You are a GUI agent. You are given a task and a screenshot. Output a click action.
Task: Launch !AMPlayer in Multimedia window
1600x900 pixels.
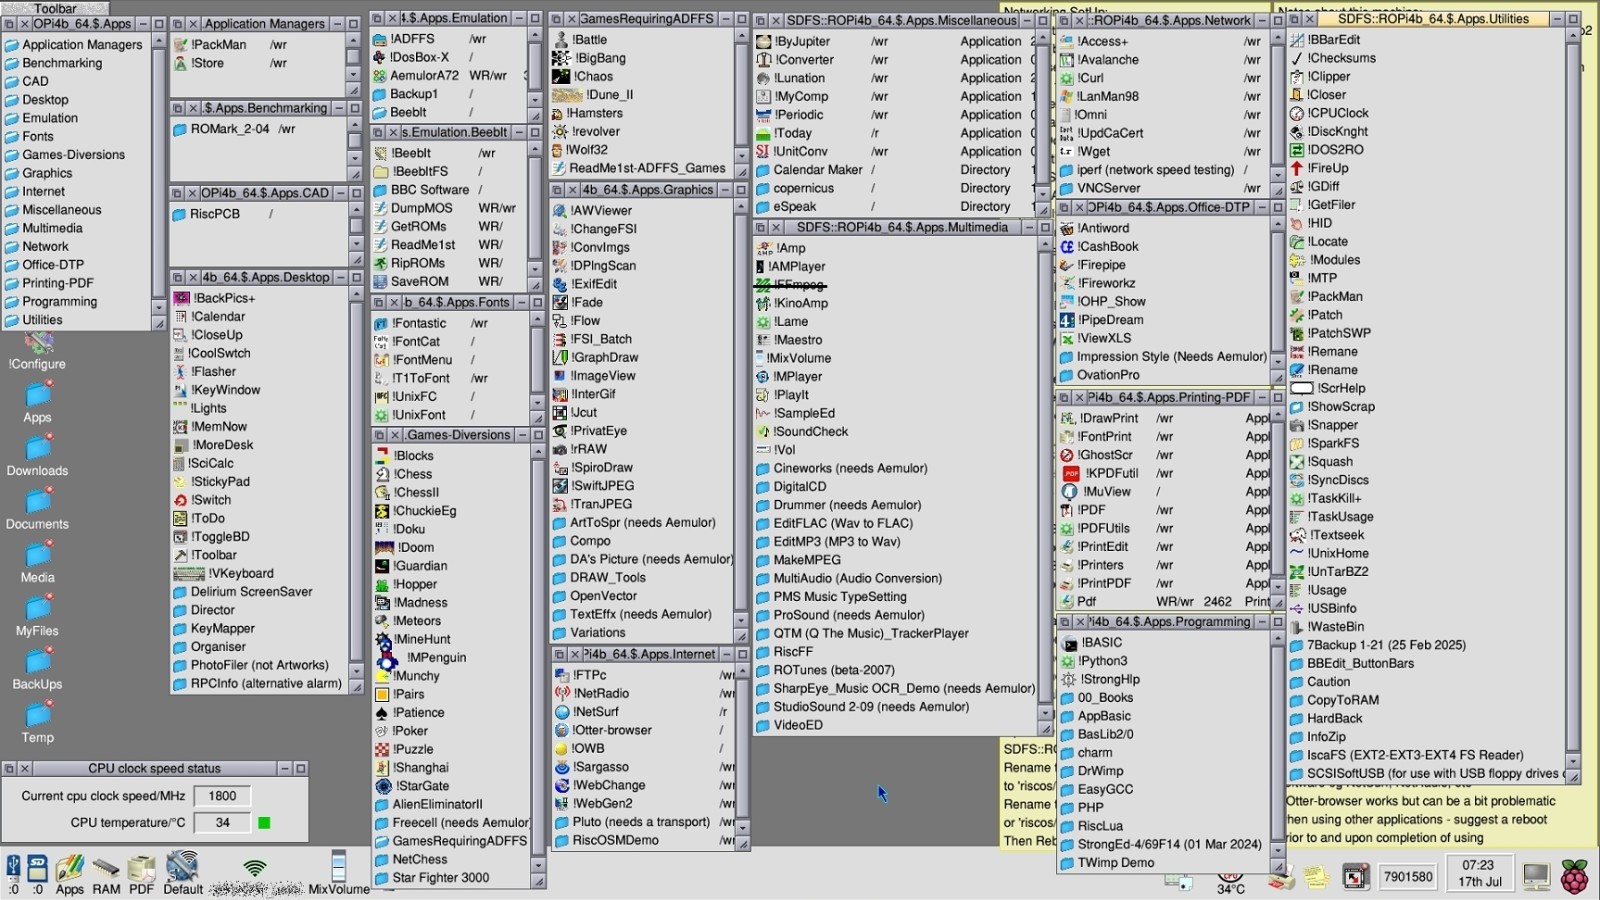pyautogui.click(x=790, y=267)
